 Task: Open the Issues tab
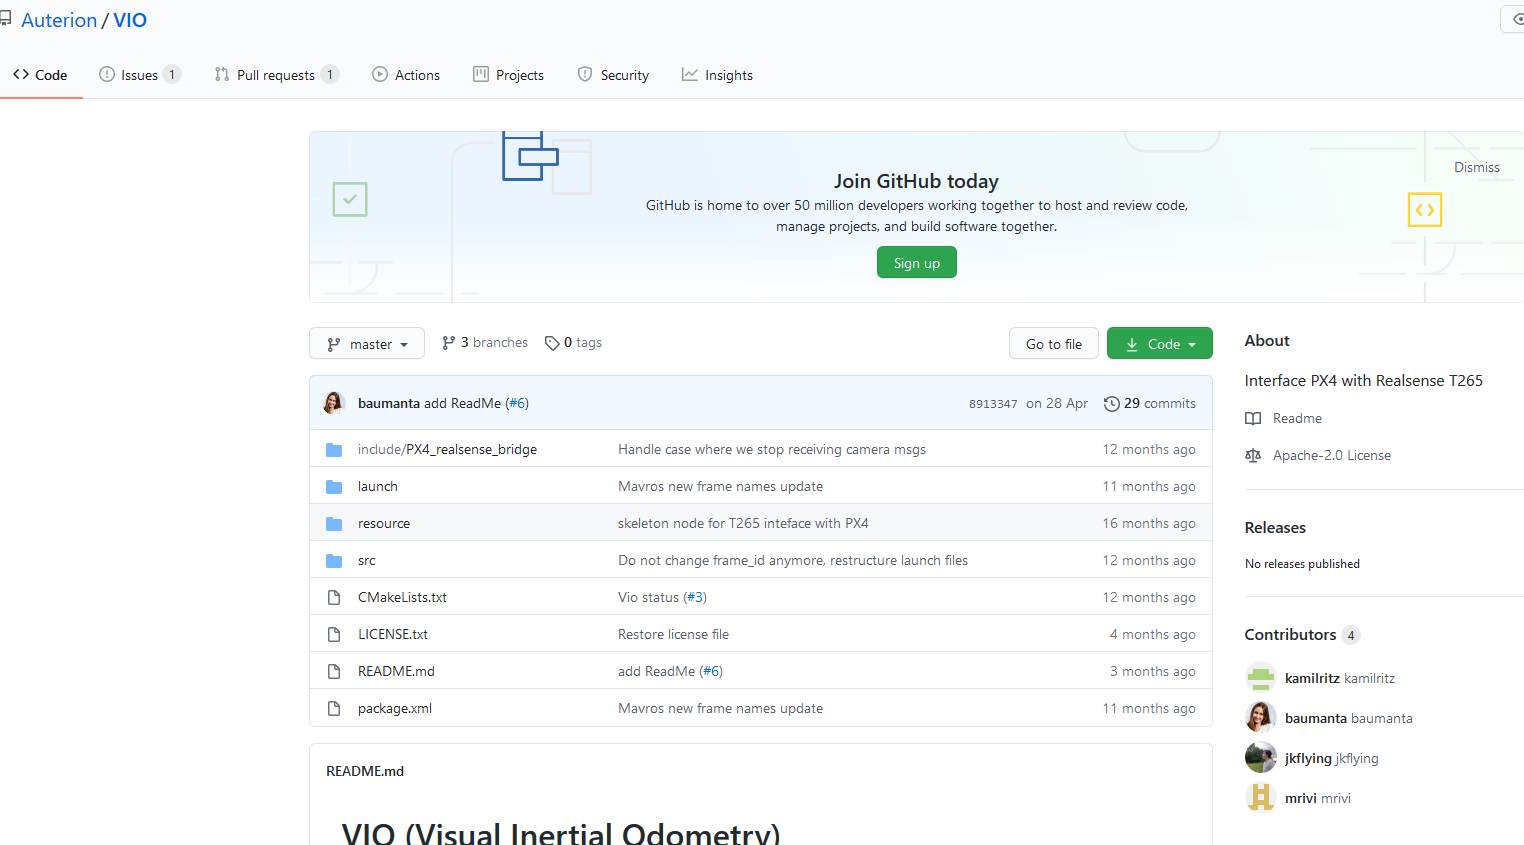point(140,75)
